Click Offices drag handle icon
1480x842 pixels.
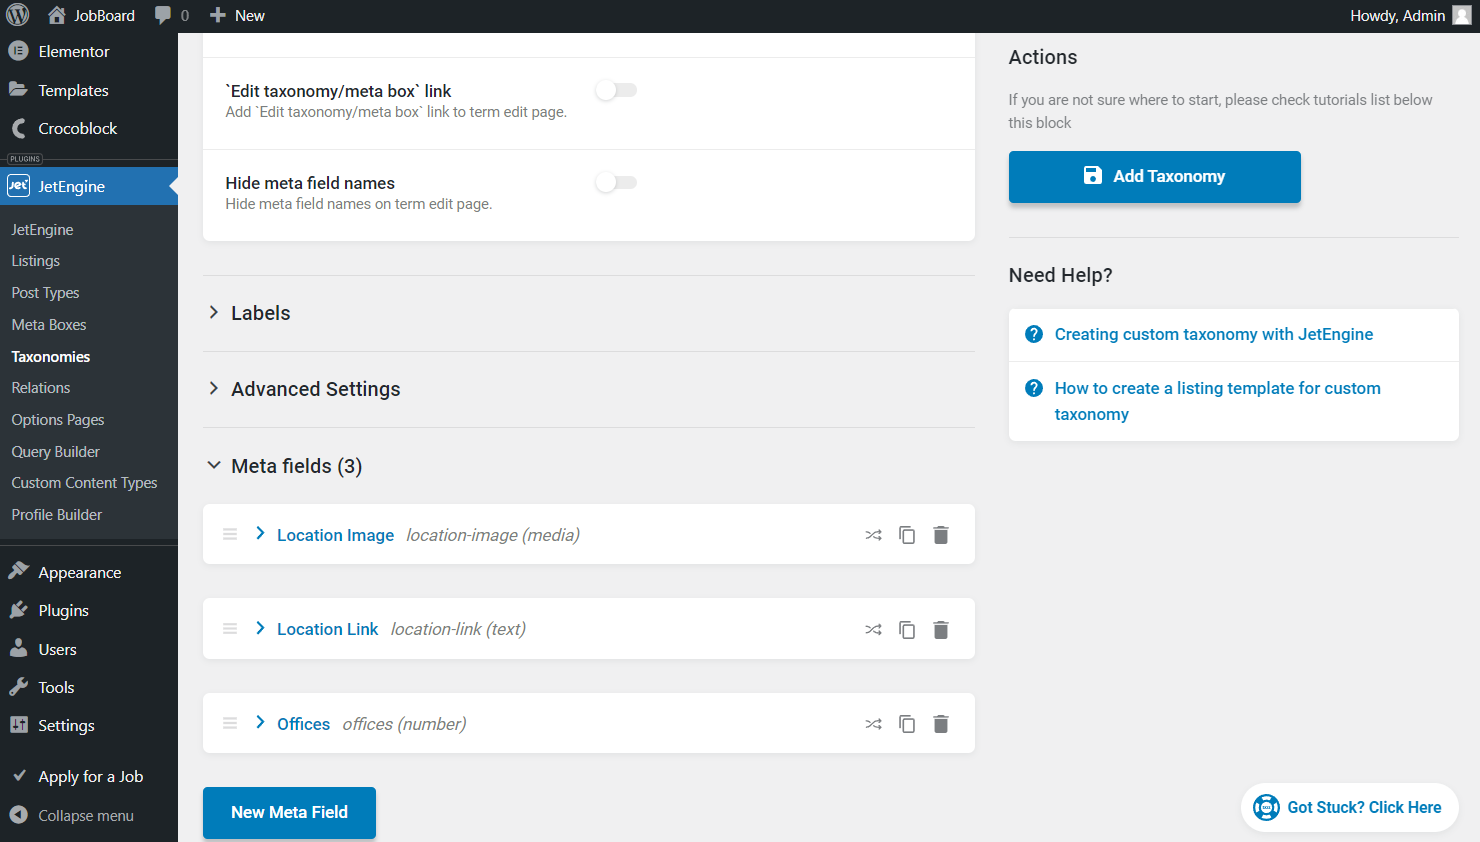tap(230, 723)
